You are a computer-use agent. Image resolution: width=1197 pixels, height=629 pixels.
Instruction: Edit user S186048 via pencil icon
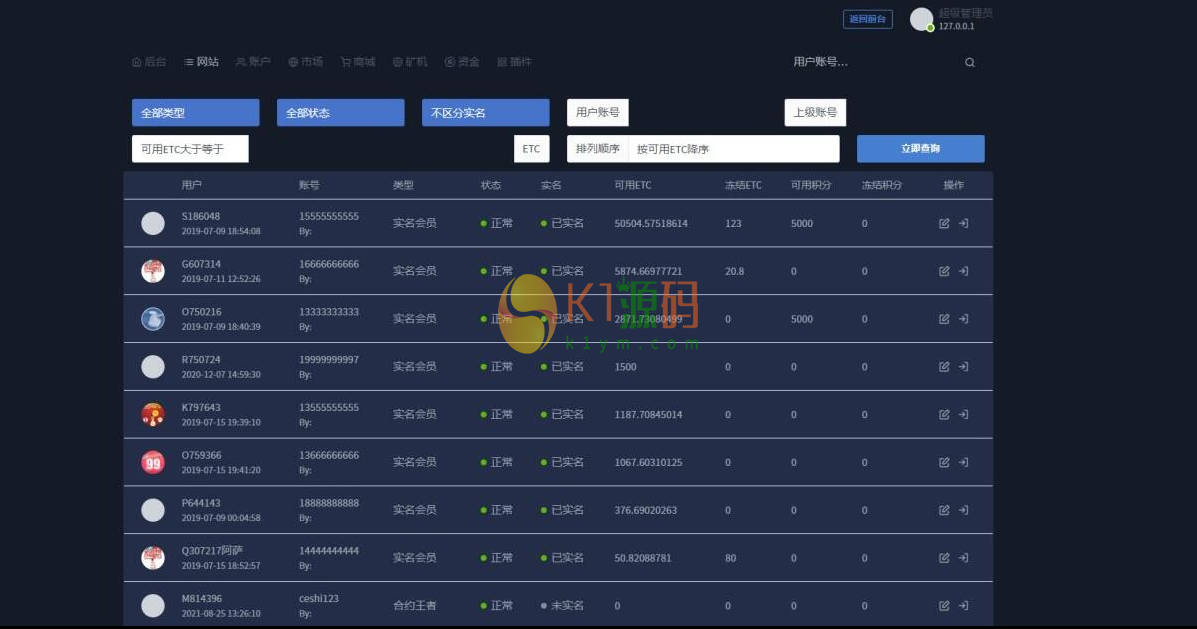(x=944, y=224)
